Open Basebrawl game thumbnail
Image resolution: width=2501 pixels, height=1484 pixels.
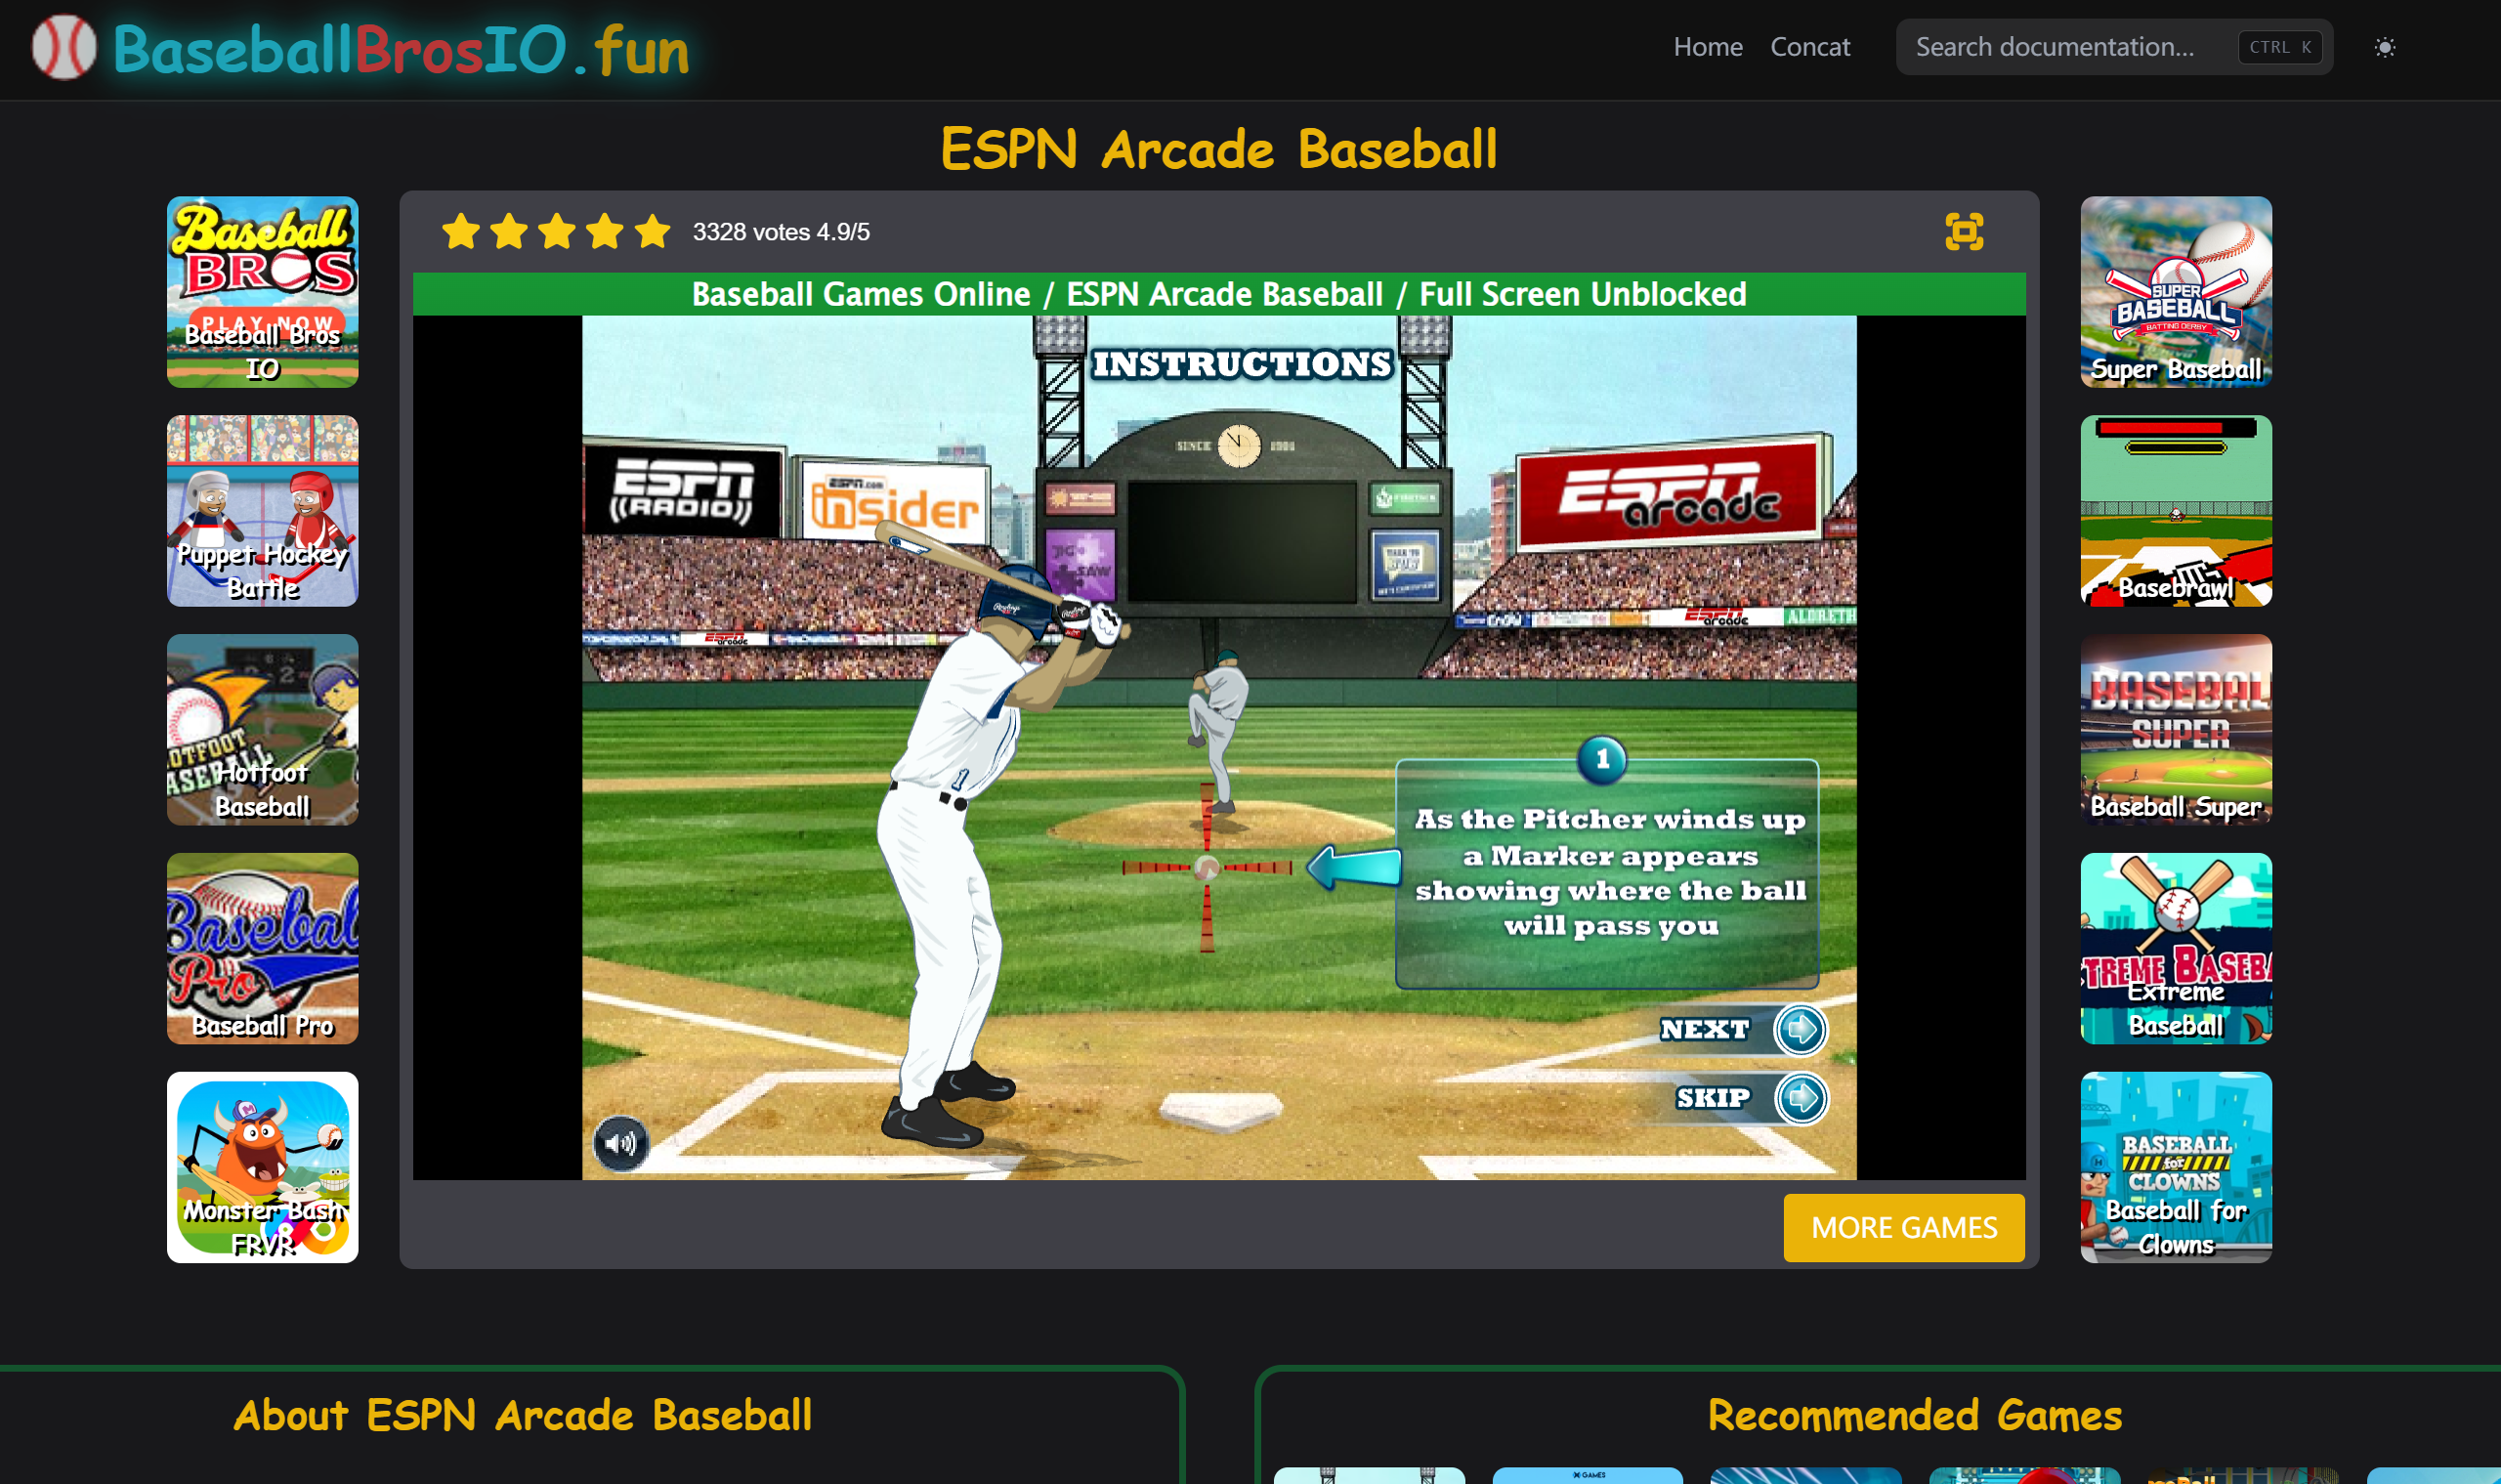click(x=2176, y=511)
